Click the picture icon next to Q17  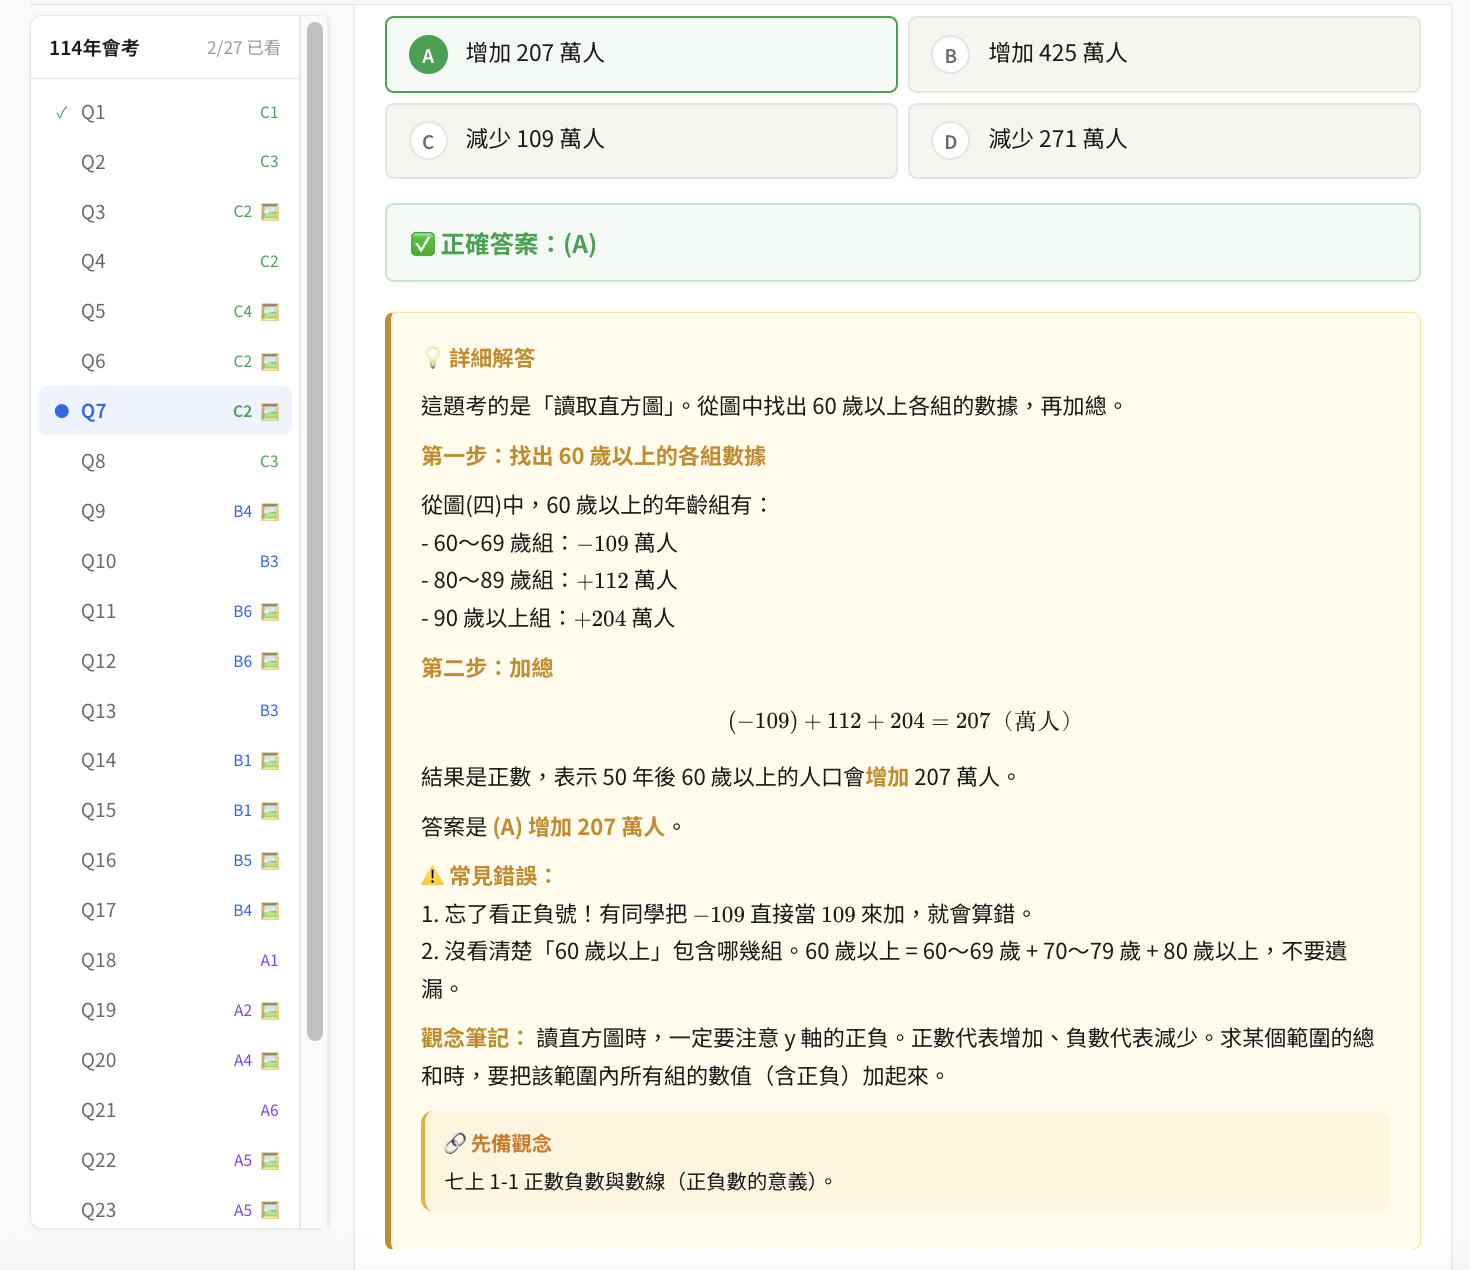(x=270, y=911)
